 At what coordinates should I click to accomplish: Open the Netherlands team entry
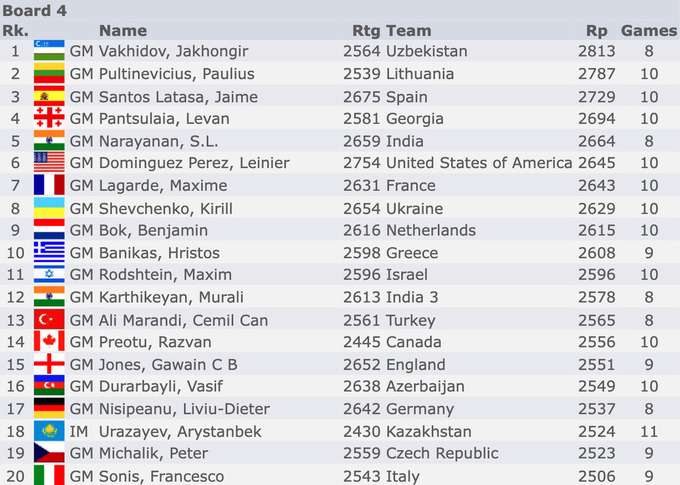click(431, 230)
